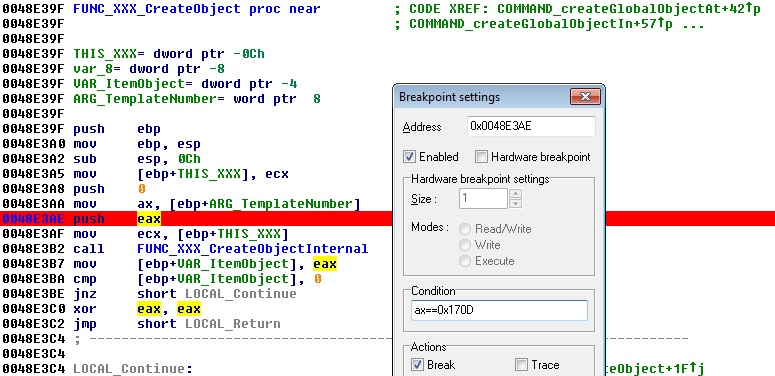Click 'mov ax, [ebp+ARG_TemplateNumber]' instruction
The width and height of the screenshot is (775, 376).
217,204
